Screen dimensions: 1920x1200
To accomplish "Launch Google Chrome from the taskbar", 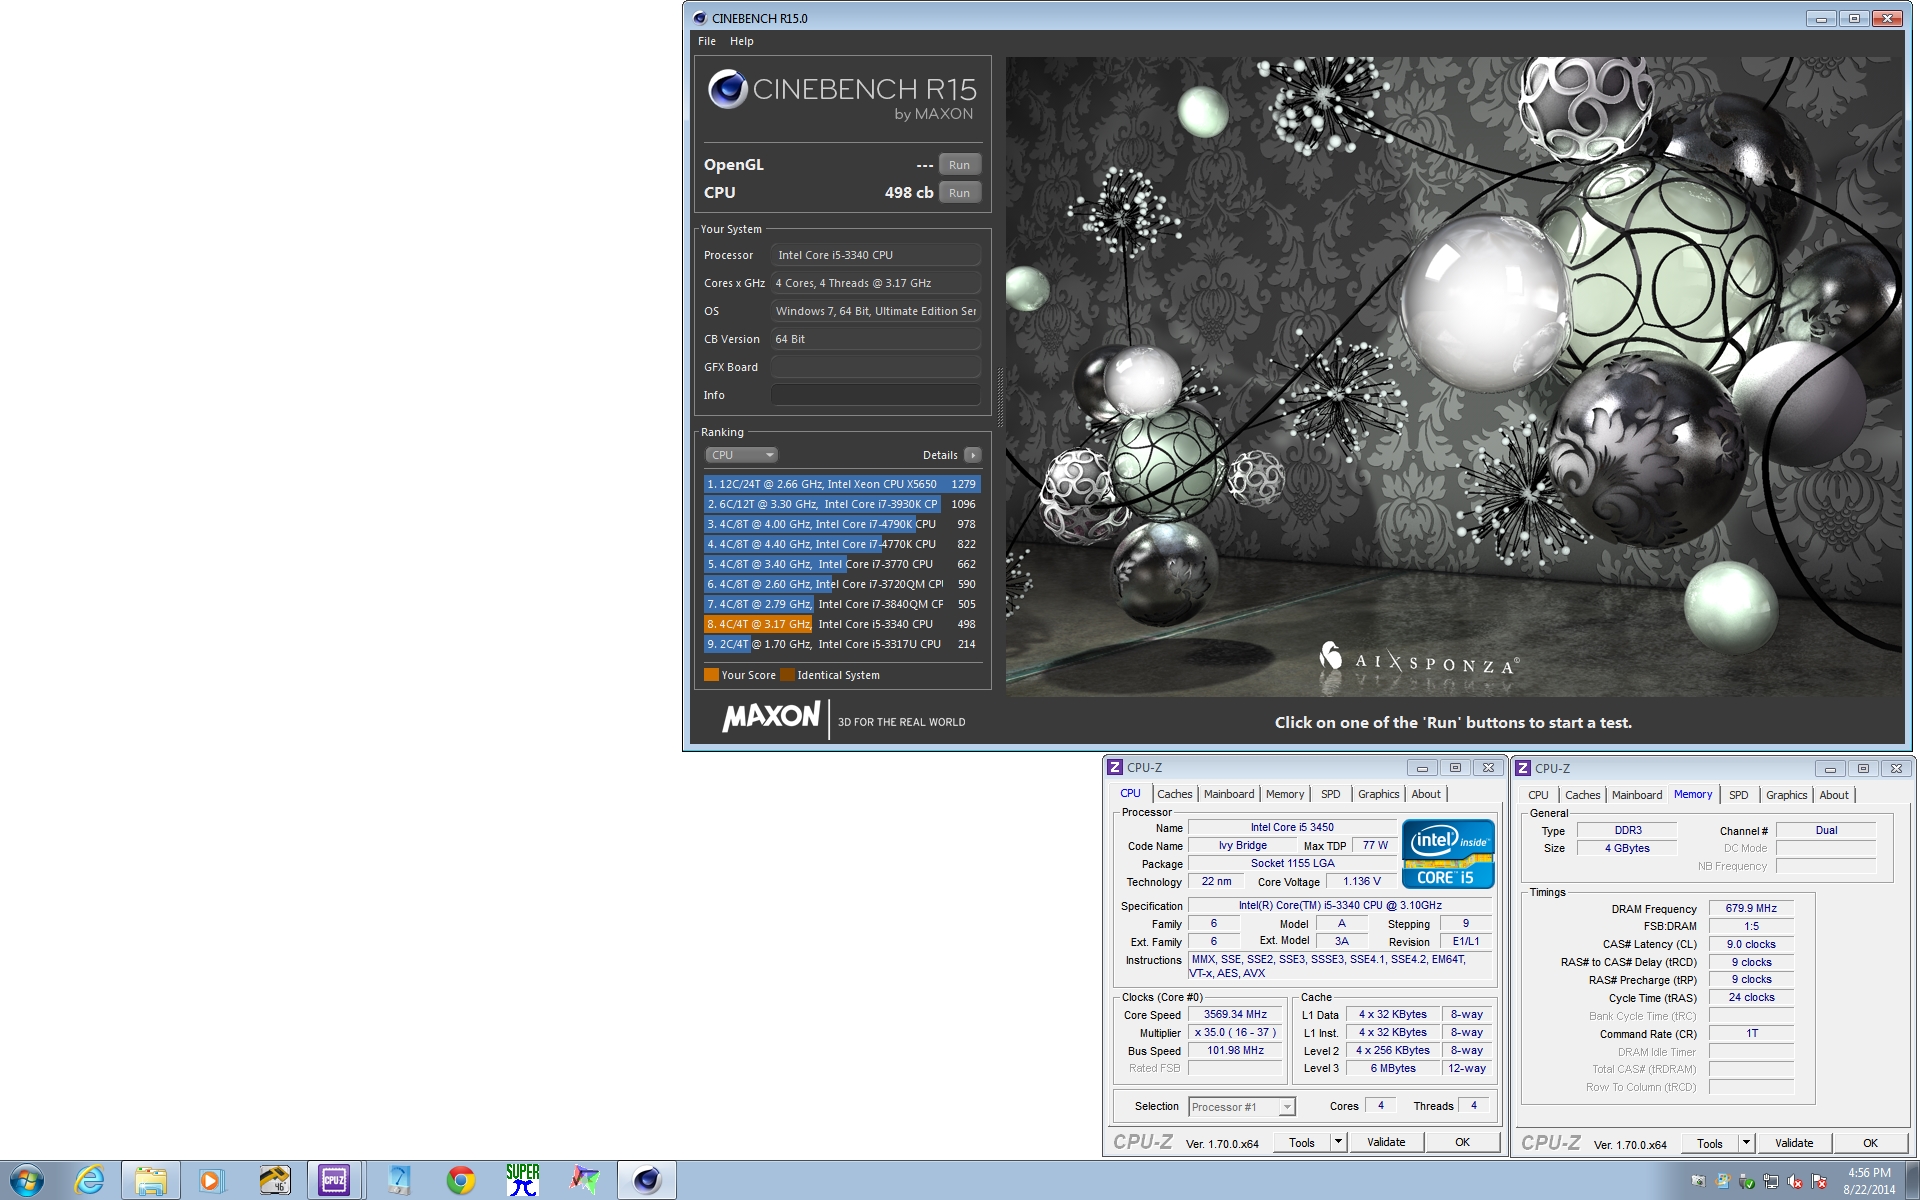I will coord(460,1180).
